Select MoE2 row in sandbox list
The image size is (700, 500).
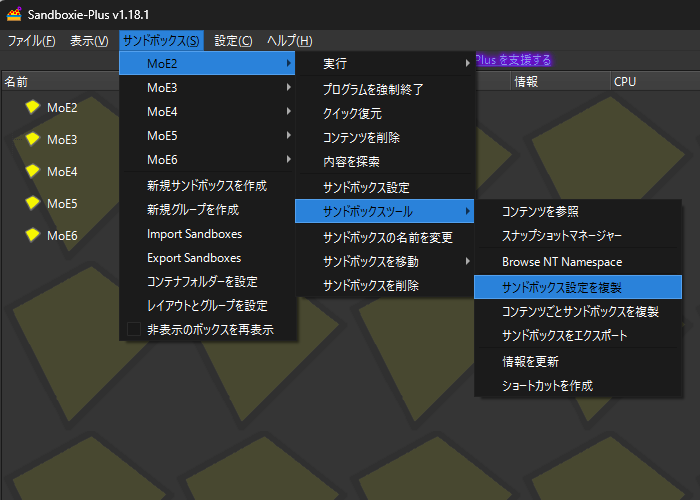pos(62,108)
